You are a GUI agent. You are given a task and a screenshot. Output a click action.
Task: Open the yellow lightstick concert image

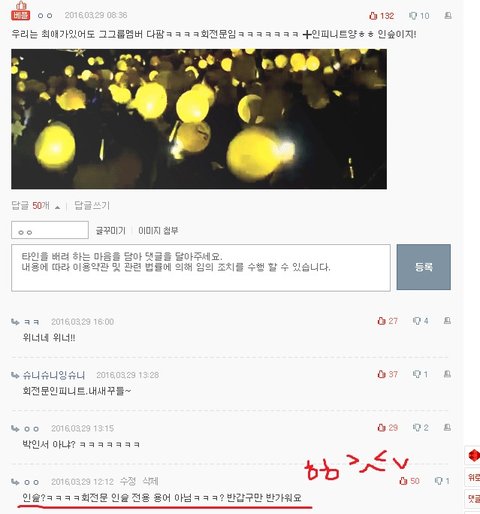pos(199,119)
